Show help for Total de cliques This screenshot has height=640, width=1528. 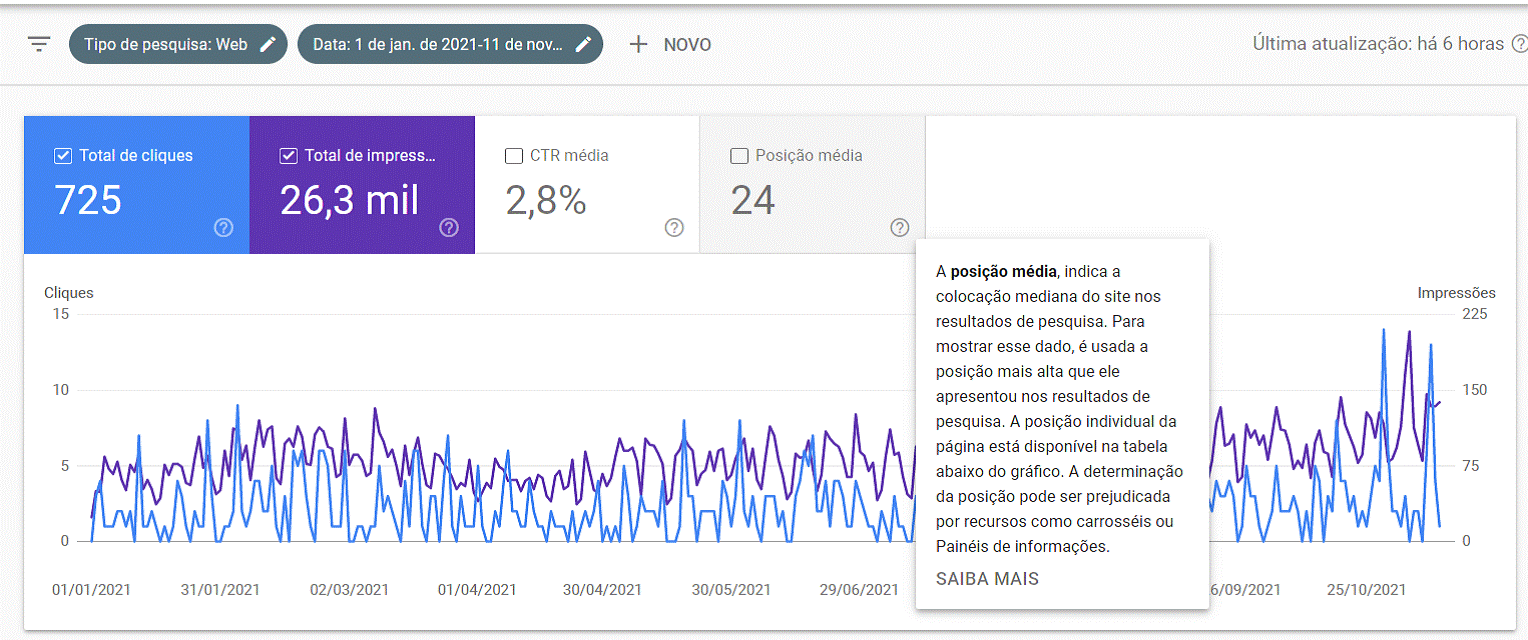click(x=224, y=228)
